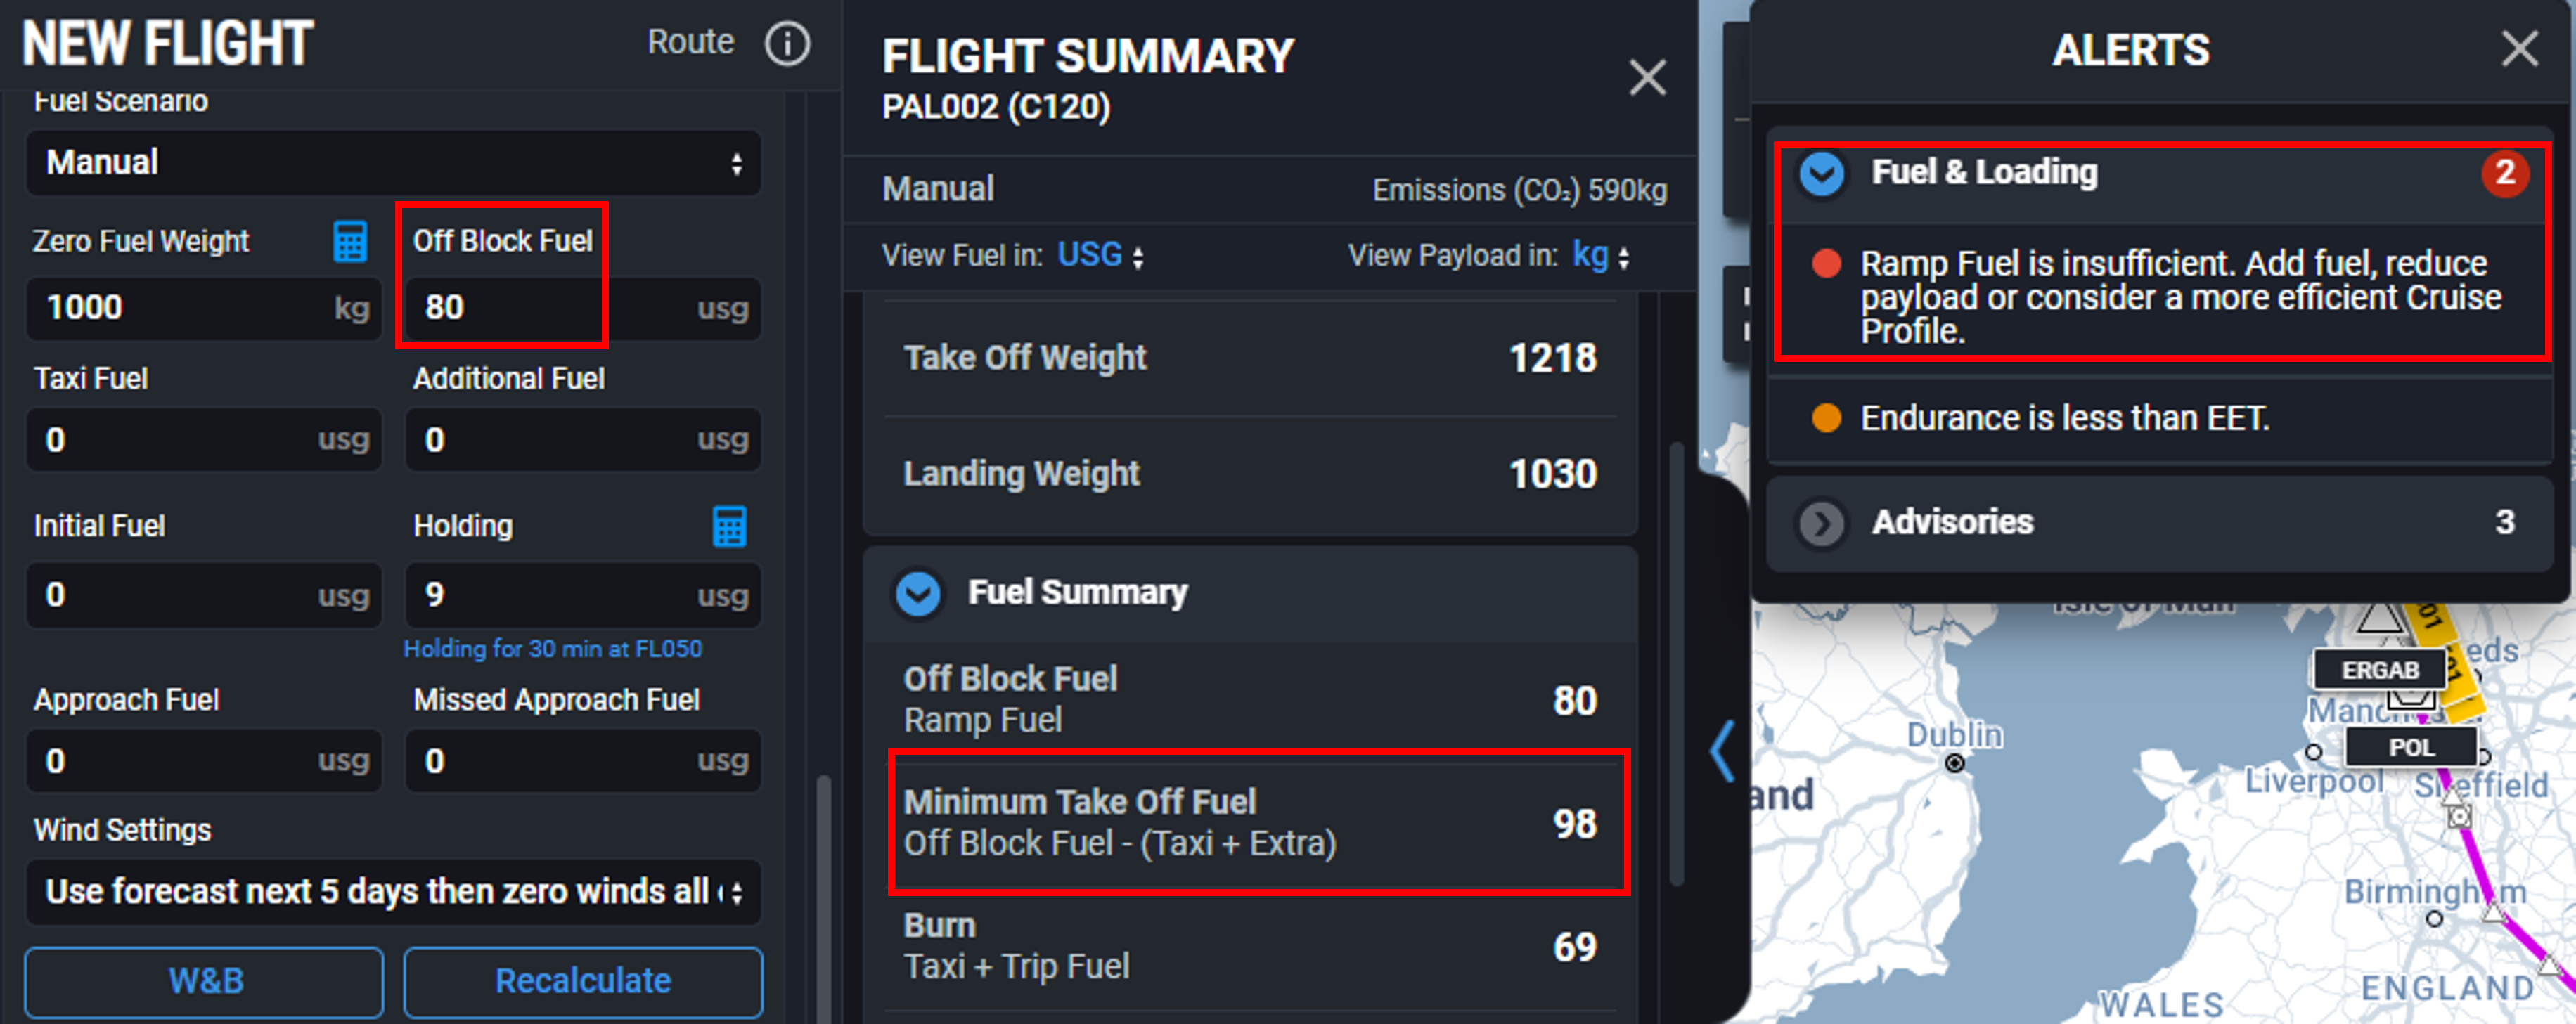Collapse the Fuel Summary section

tap(918, 593)
